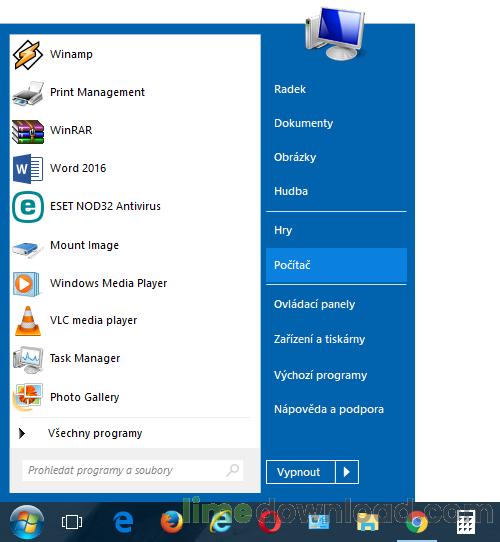Screen dimensions: 500x542
Task: Click the computer picture atop the Start menu
Action: point(335,34)
